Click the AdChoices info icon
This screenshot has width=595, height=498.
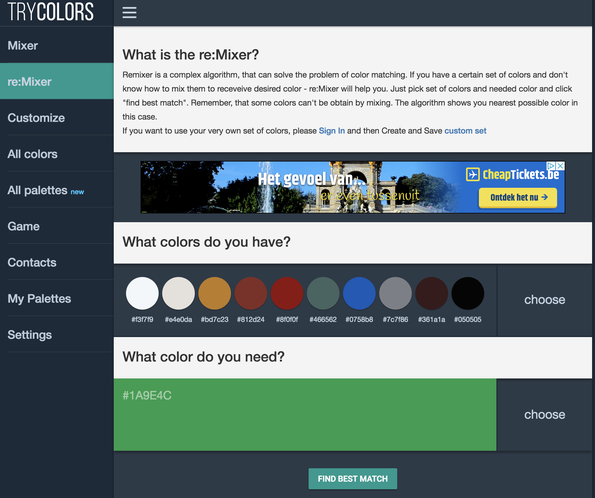click(x=551, y=166)
